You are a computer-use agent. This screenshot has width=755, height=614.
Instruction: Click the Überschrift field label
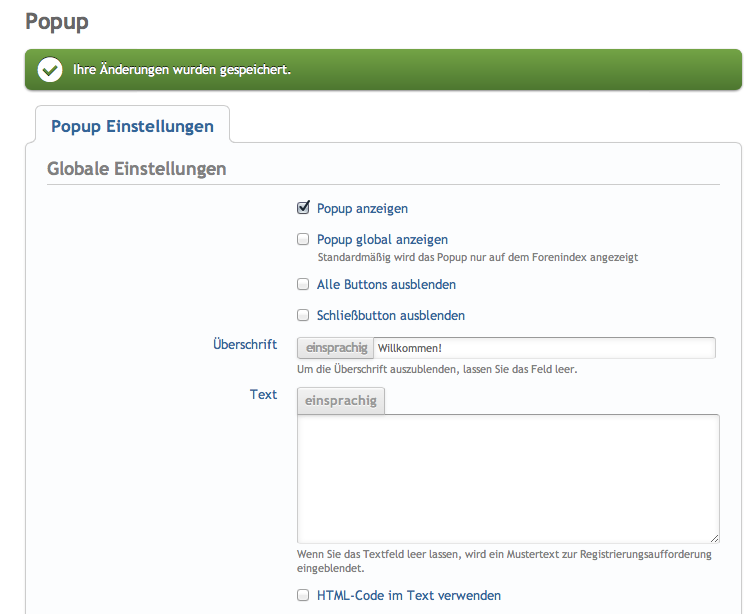click(x=245, y=344)
